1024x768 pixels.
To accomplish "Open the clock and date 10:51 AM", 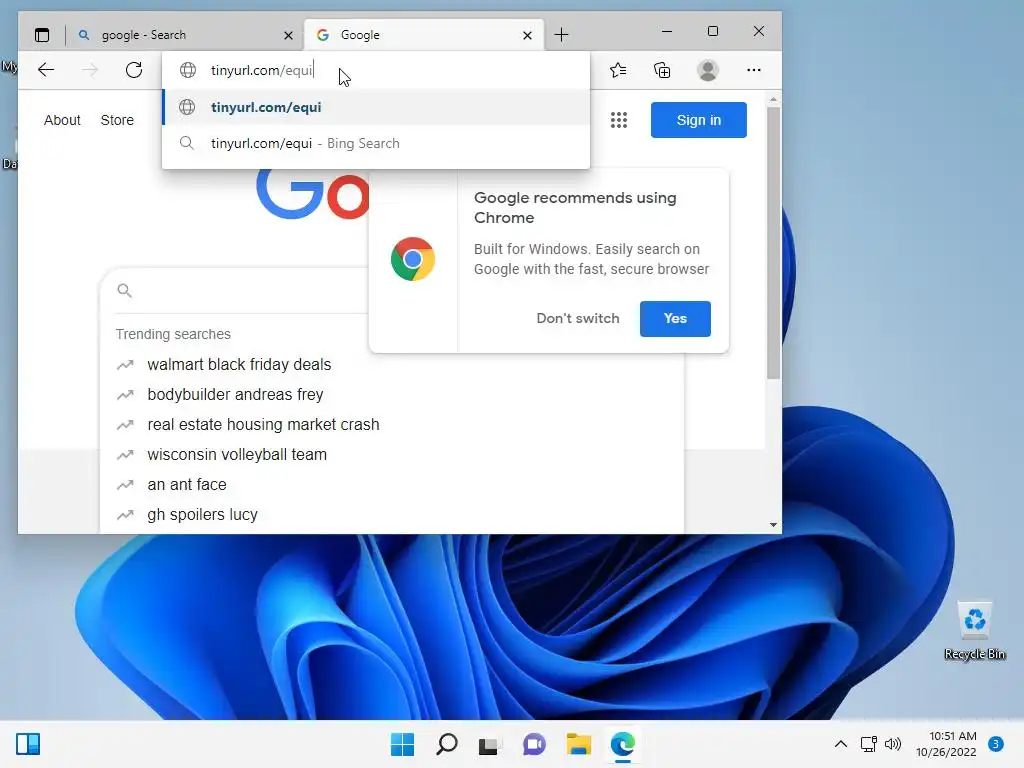I will pos(946,744).
